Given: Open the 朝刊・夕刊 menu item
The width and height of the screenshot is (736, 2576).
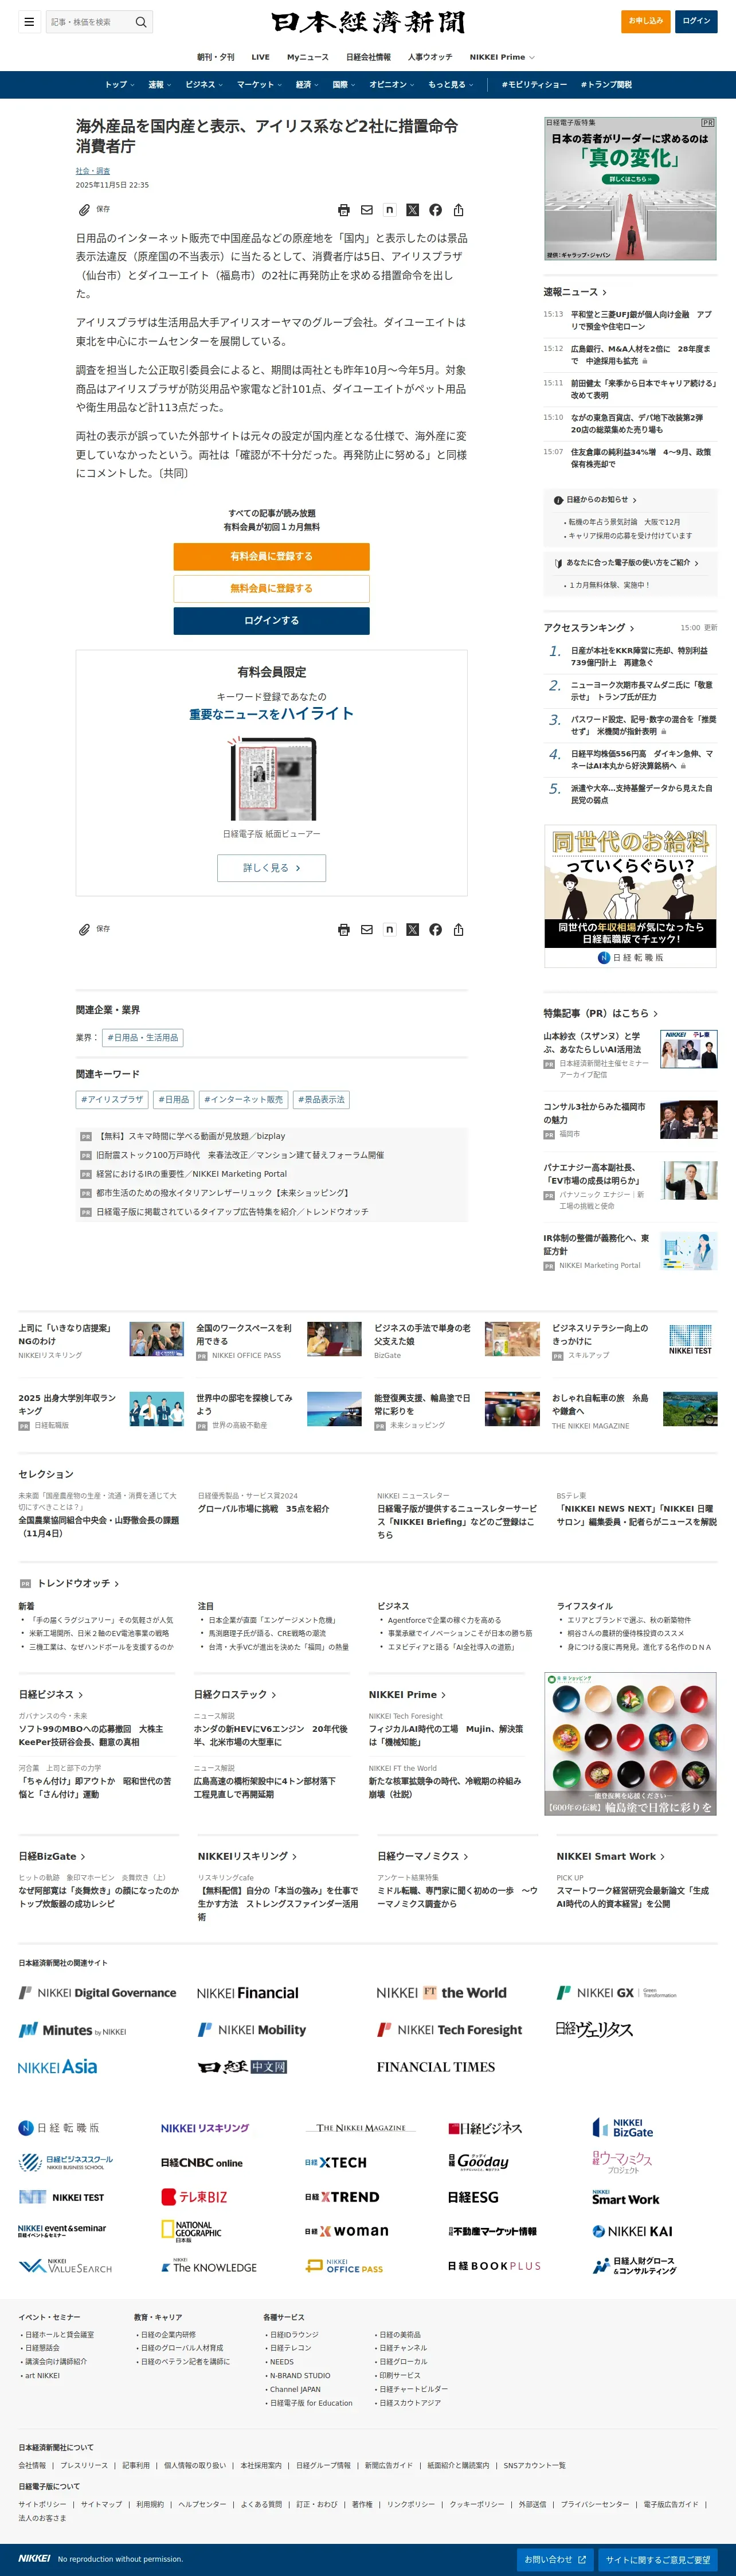Looking at the screenshot, I should pos(216,57).
